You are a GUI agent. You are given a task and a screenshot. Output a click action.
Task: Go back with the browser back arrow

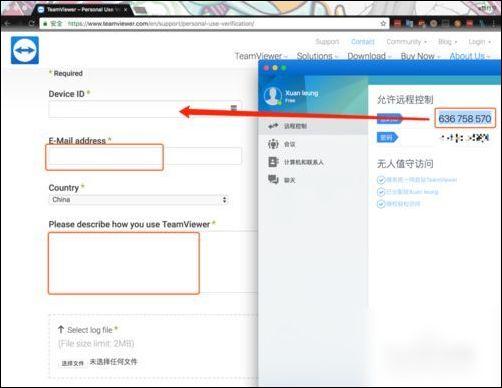coord(8,24)
